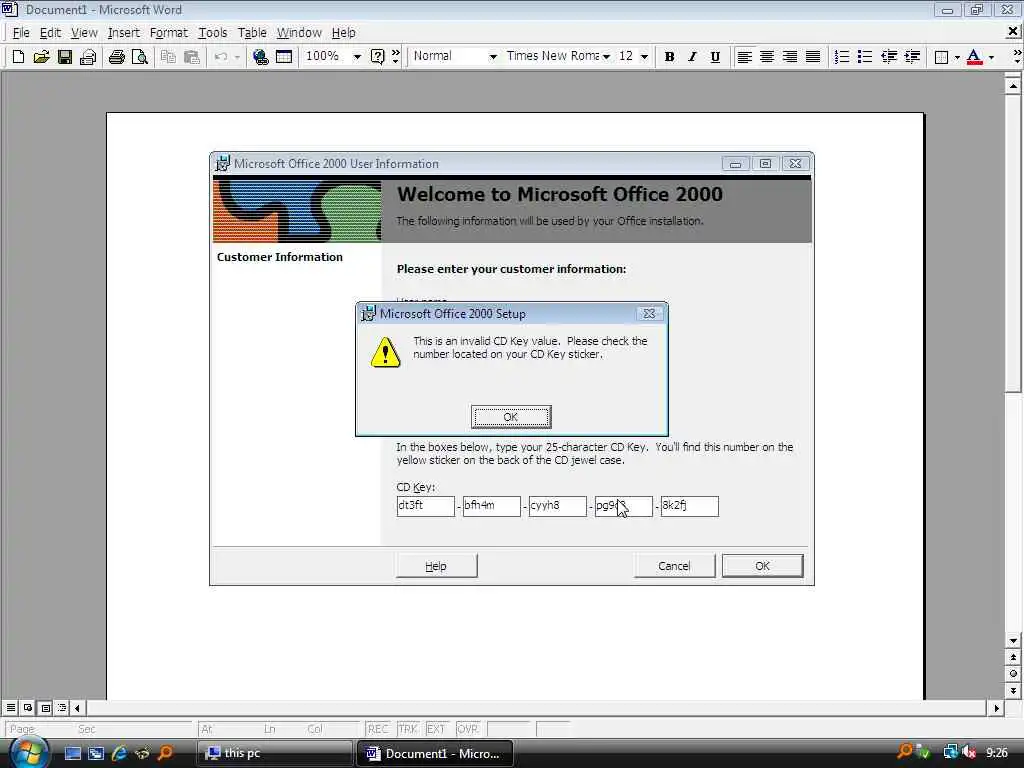The width and height of the screenshot is (1024, 768).
Task: Save the document with the floppy icon
Action: (x=65, y=57)
